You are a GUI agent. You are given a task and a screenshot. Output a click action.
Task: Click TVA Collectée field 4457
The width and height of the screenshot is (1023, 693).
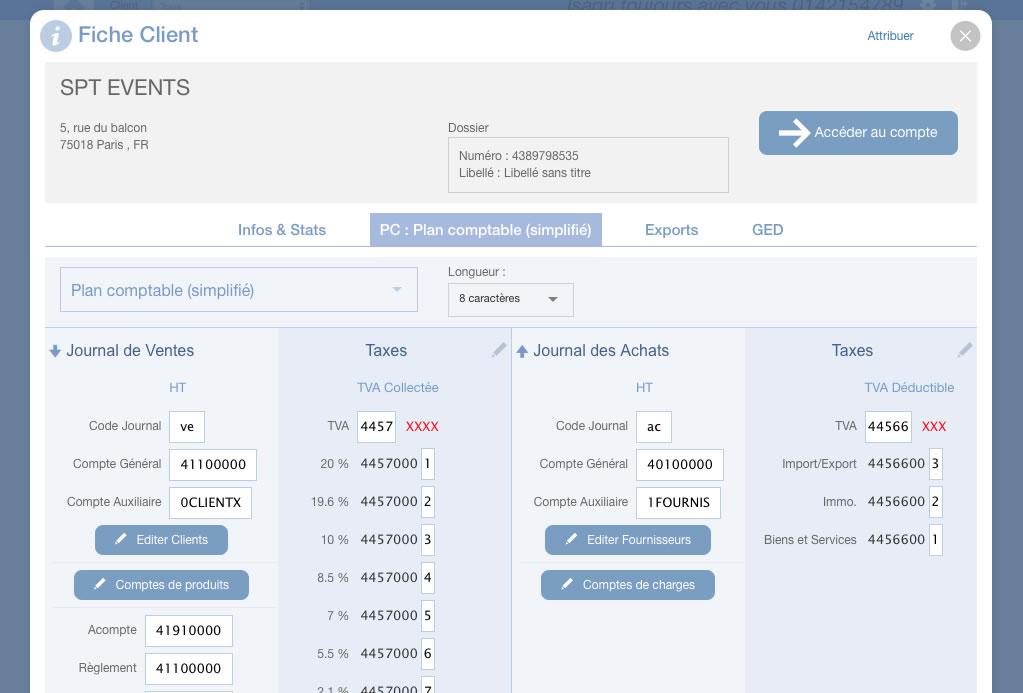(376, 427)
